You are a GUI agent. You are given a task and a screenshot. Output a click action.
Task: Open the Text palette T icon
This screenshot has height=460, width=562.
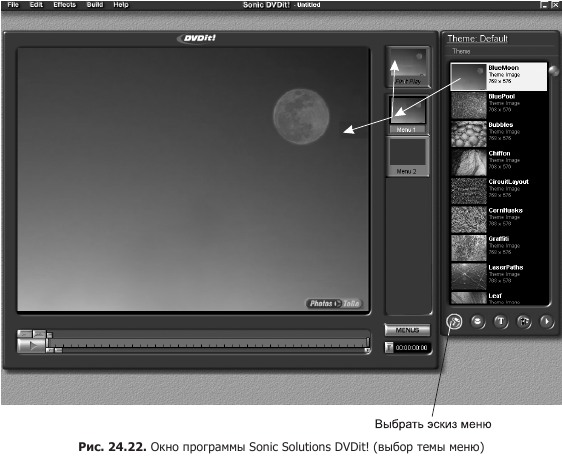(501, 322)
